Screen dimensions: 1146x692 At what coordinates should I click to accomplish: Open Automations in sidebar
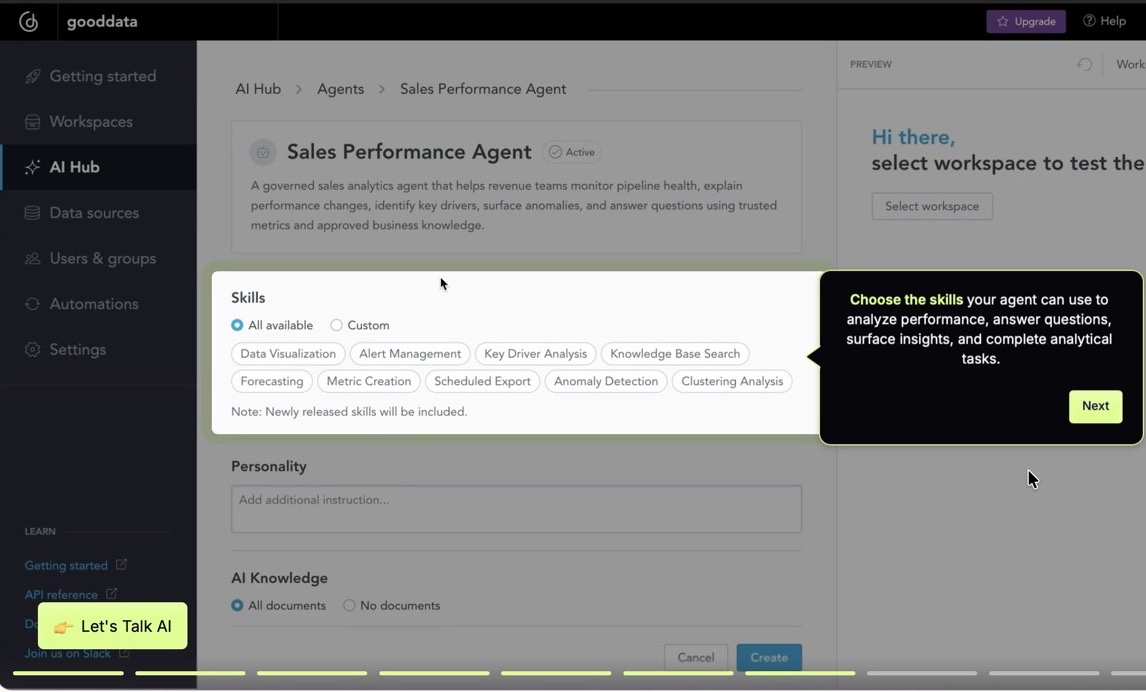click(x=99, y=304)
